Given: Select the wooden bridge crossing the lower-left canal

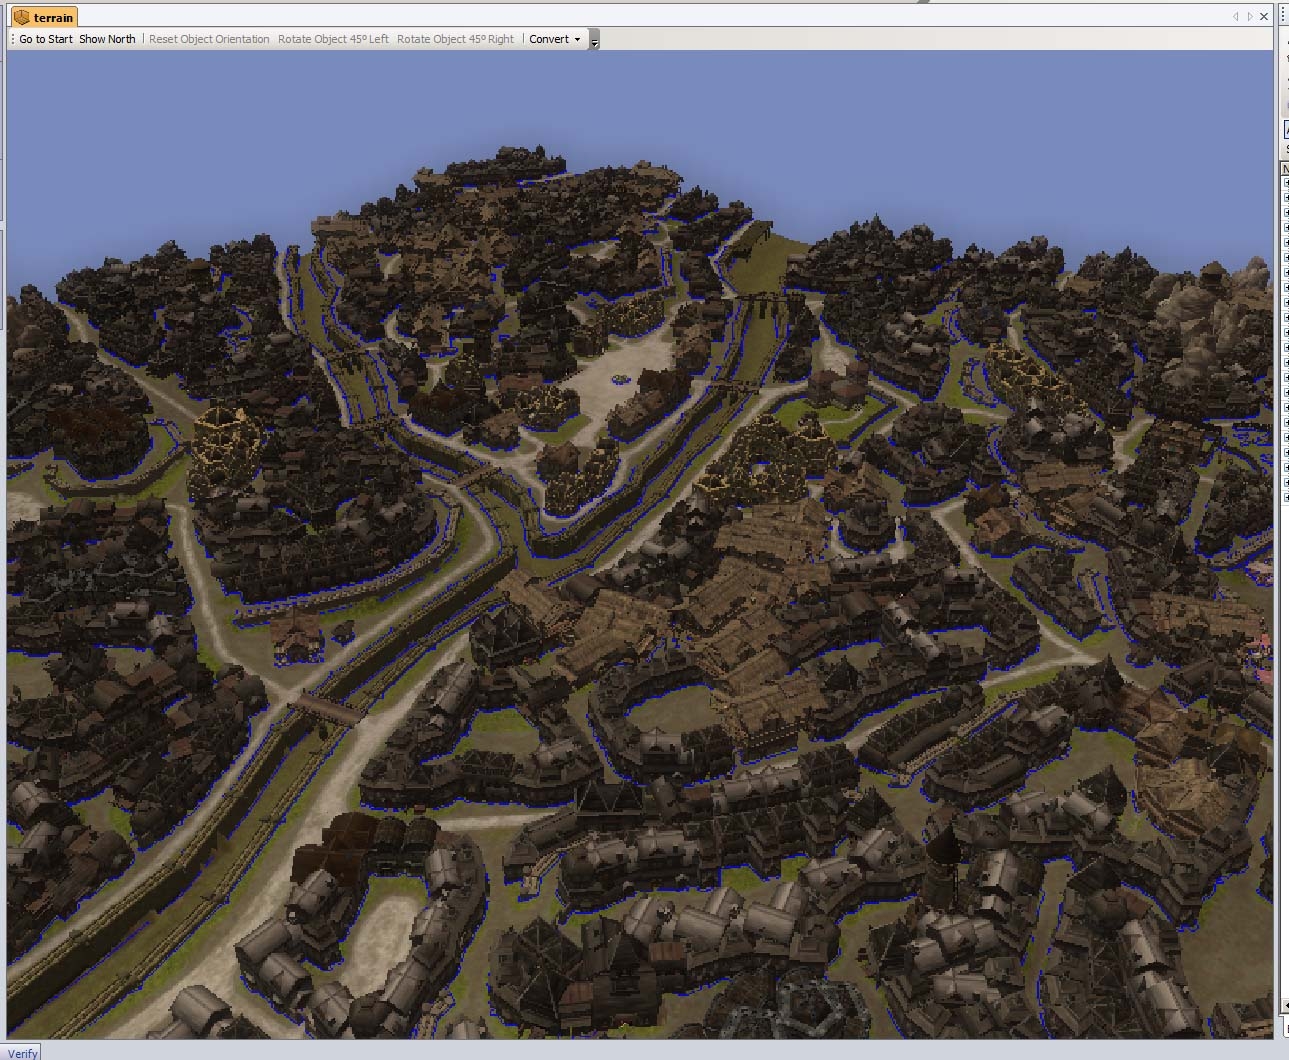Looking at the screenshot, I should (x=325, y=709).
